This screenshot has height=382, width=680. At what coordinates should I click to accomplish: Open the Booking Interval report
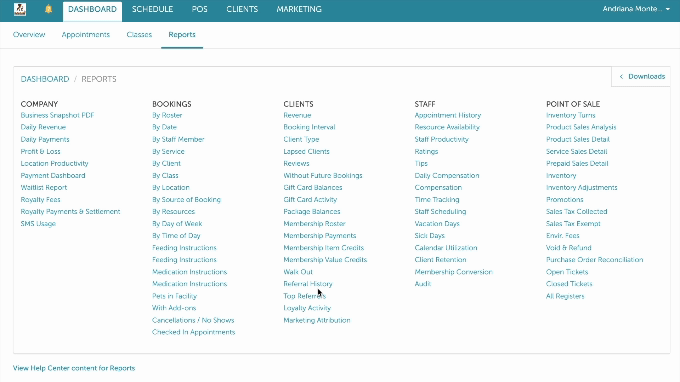click(309, 127)
